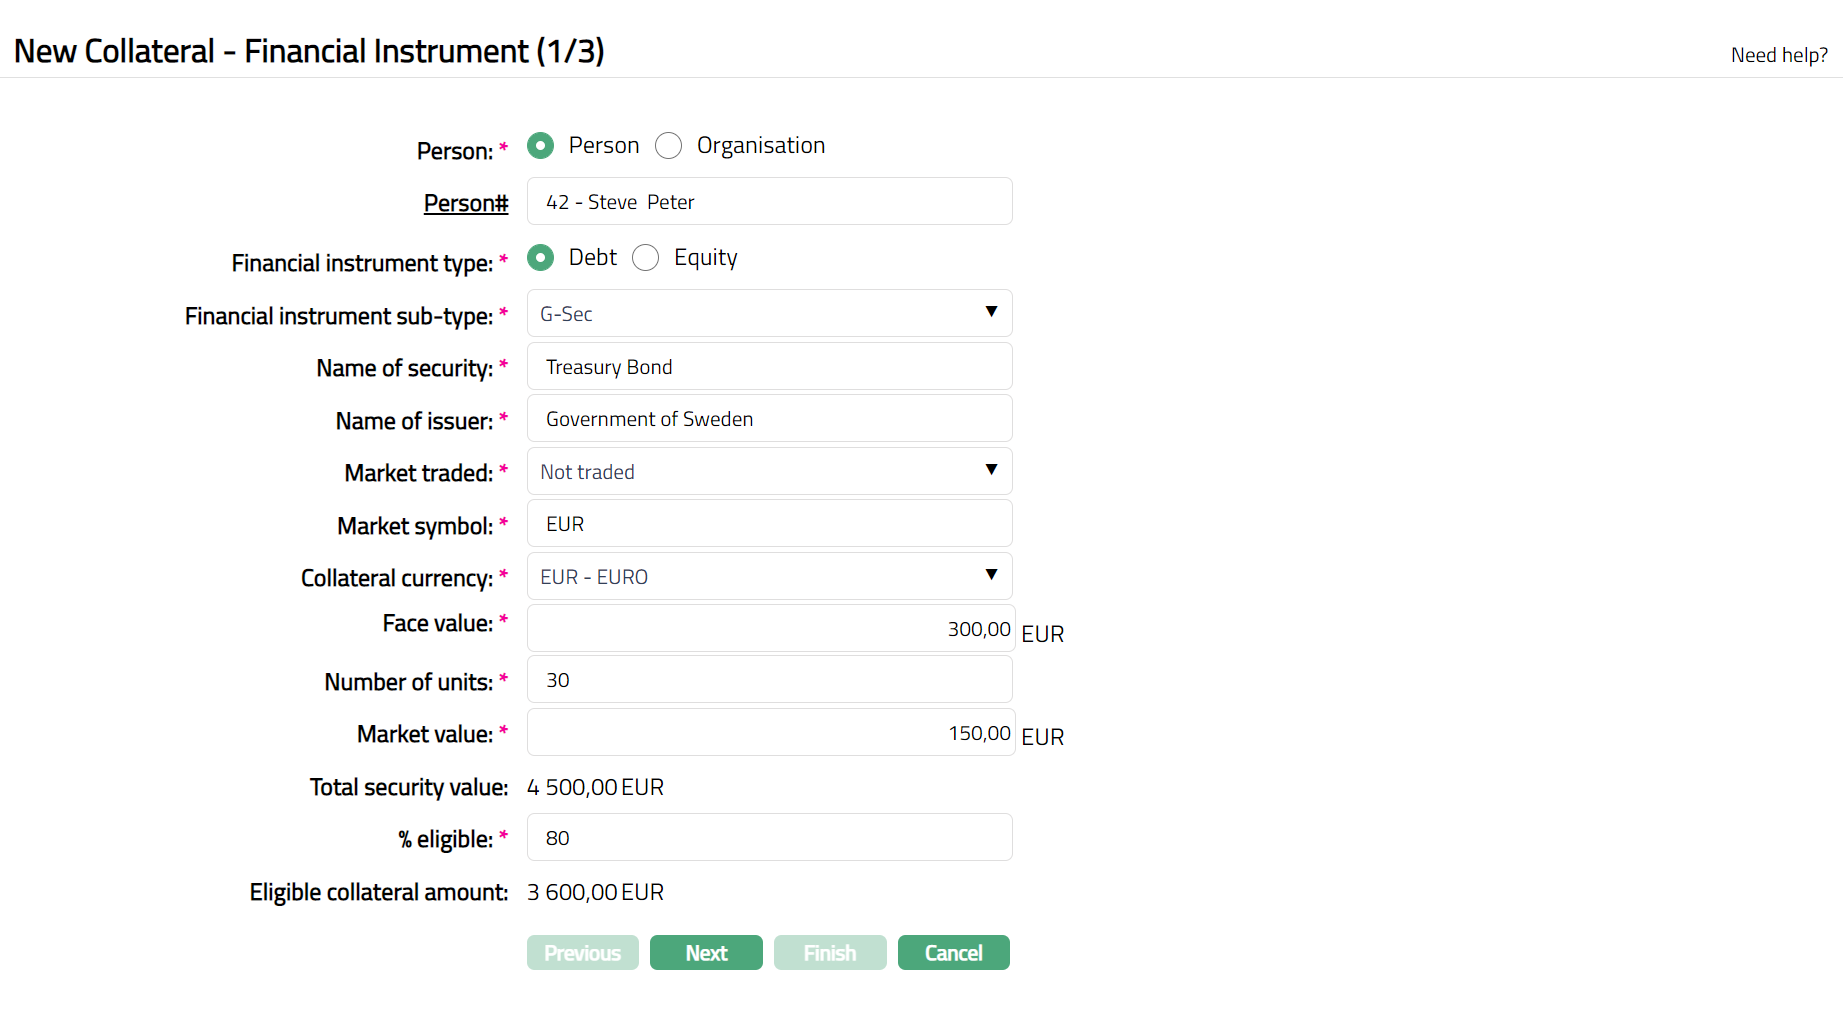Image resolution: width=1843 pixels, height=1031 pixels.
Task: Click the Name of security field
Action: point(769,367)
